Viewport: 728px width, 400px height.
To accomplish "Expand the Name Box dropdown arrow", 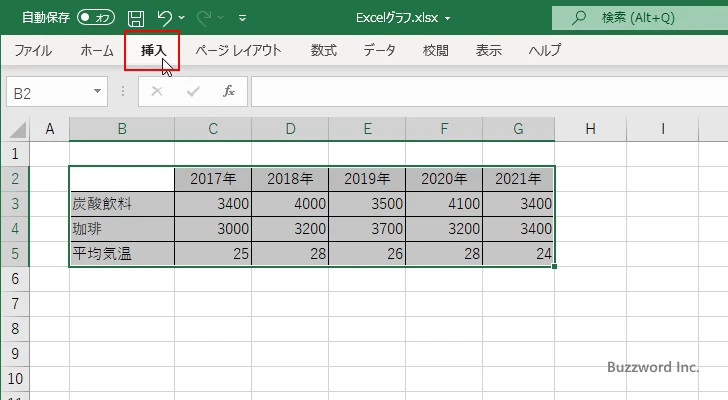I will 98,91.
